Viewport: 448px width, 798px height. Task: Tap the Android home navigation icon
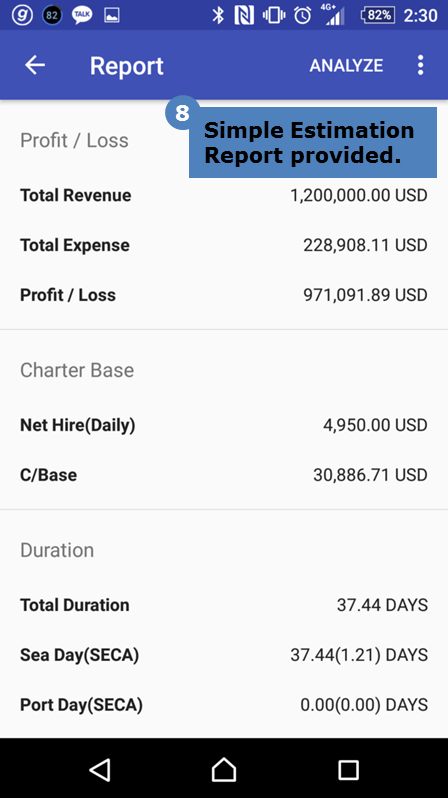click(x=224, y=770)
